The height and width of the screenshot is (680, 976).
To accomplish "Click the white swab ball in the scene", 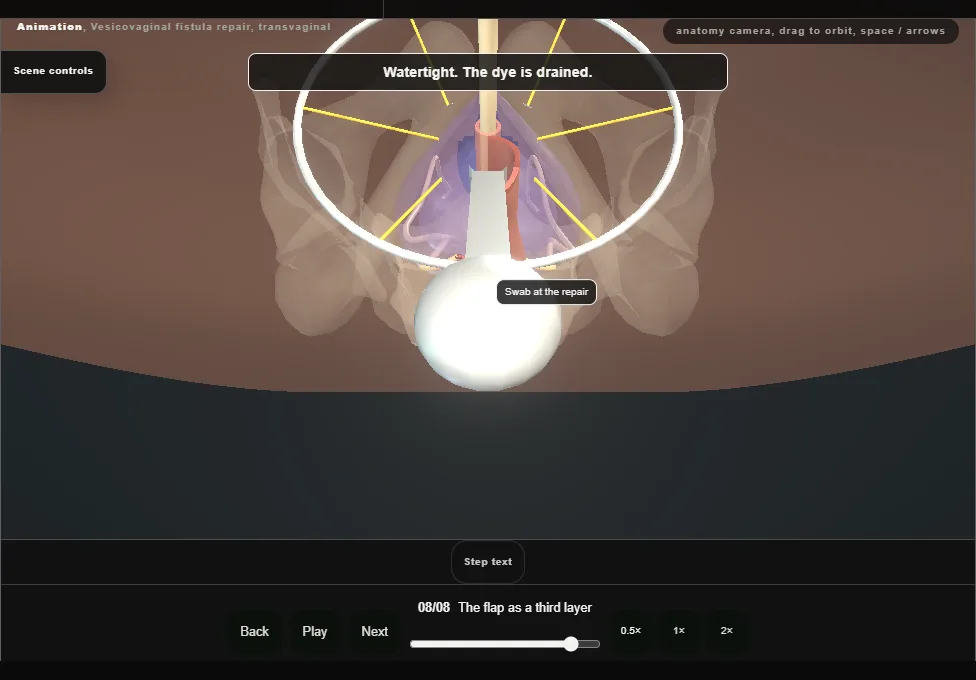I will click(487, 322).
